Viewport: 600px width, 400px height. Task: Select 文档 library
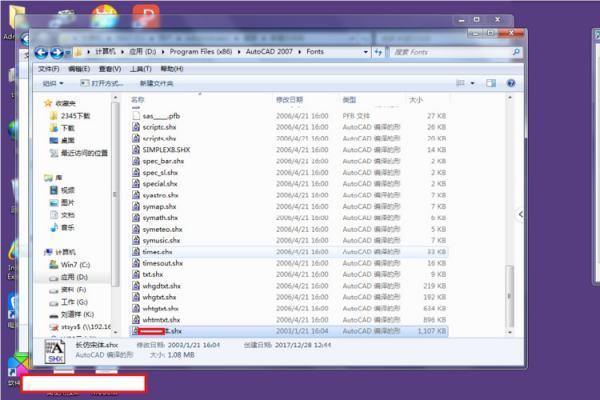coord(68,215)
